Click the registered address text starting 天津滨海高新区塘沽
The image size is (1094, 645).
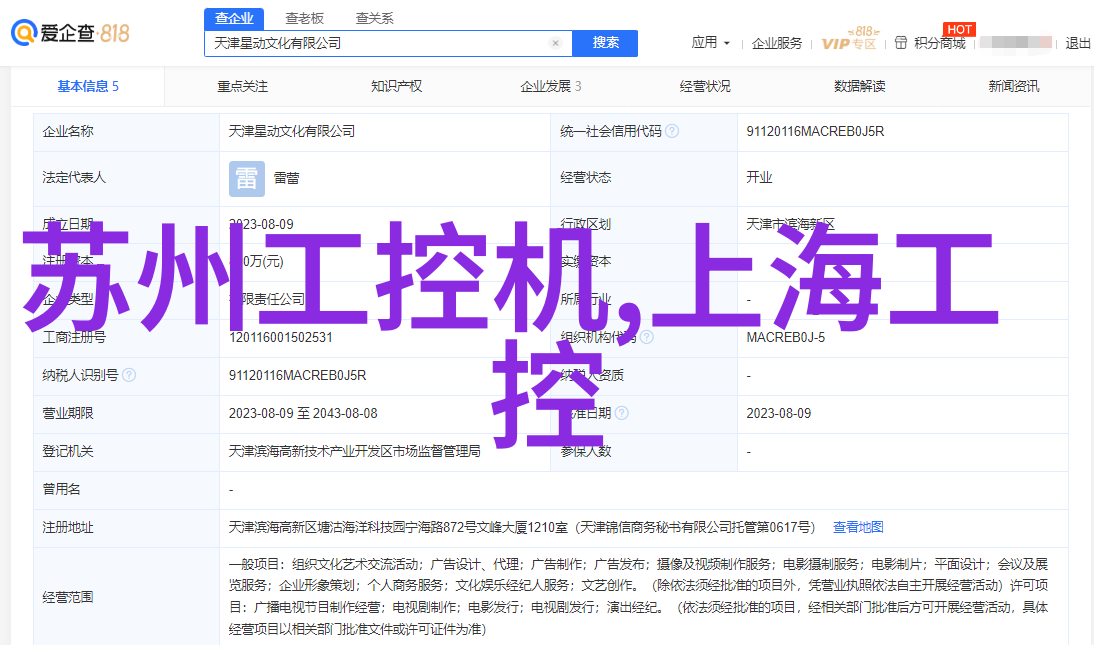pos(522,528)
